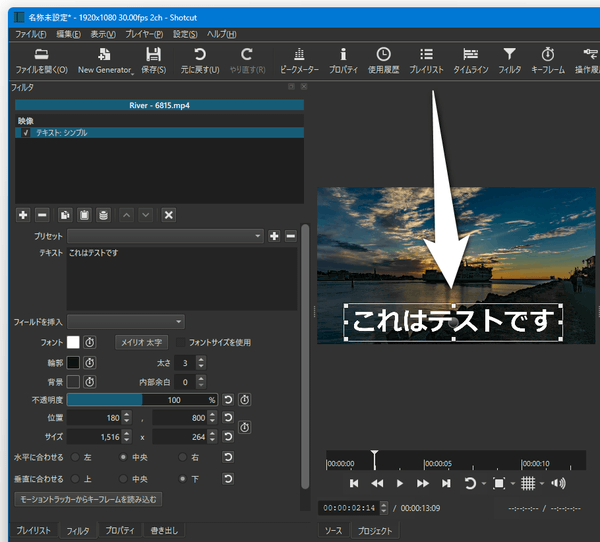Image resolution: width=600 pixels, height=542 pixels.
Task: Open the 表示 menu
Action: tap(103, 34)
